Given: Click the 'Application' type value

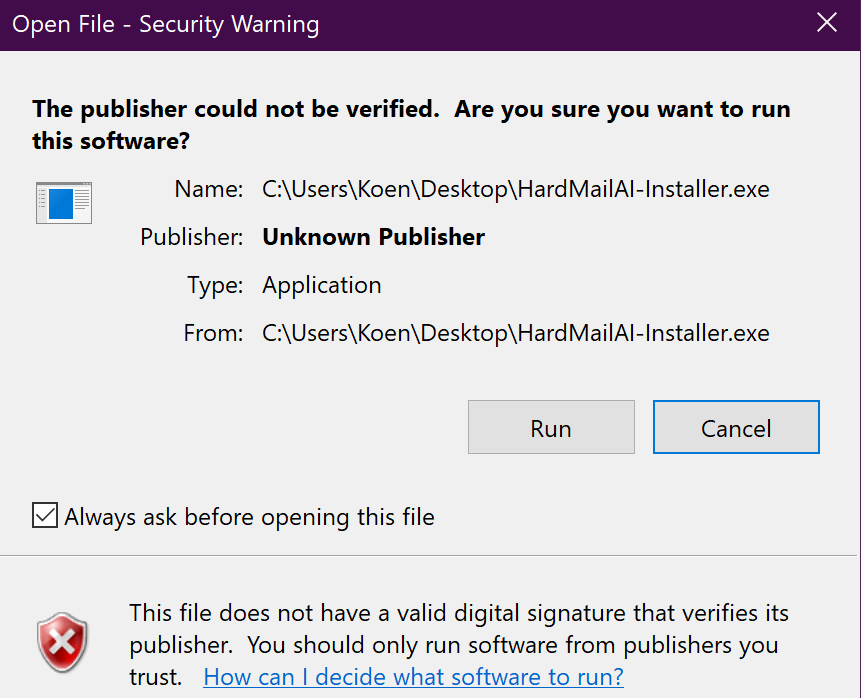Looking at the screenshot, I should pos(321,285).
